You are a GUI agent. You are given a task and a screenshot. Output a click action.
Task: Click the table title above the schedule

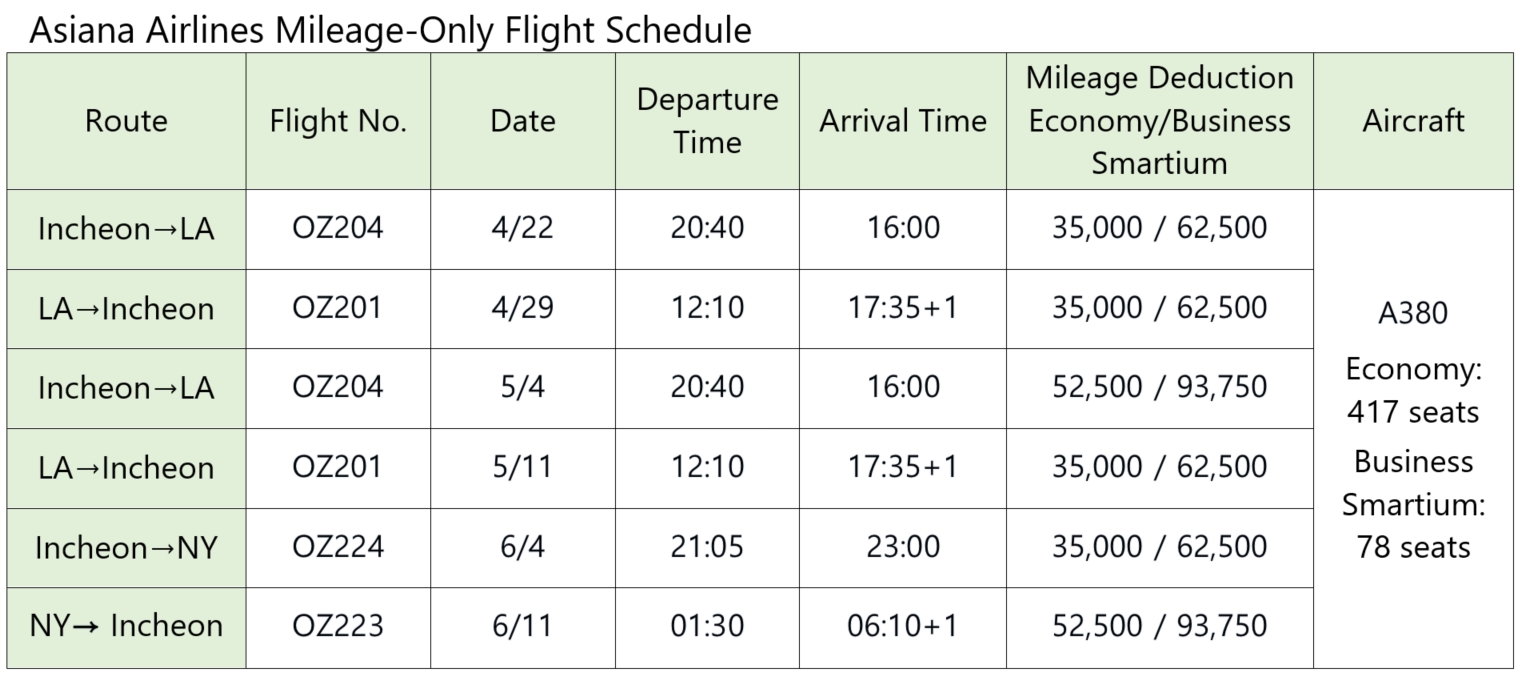pyautogui.click(x=391, y=31)
